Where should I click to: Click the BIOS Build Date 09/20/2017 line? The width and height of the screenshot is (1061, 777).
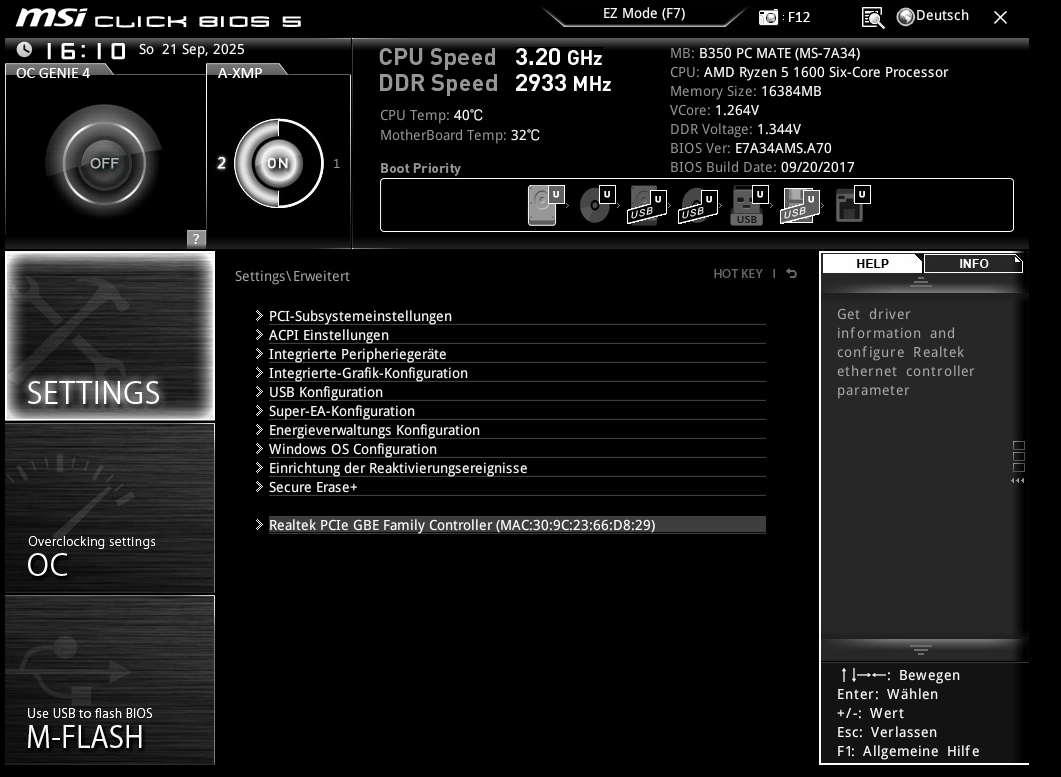point(762,167)
